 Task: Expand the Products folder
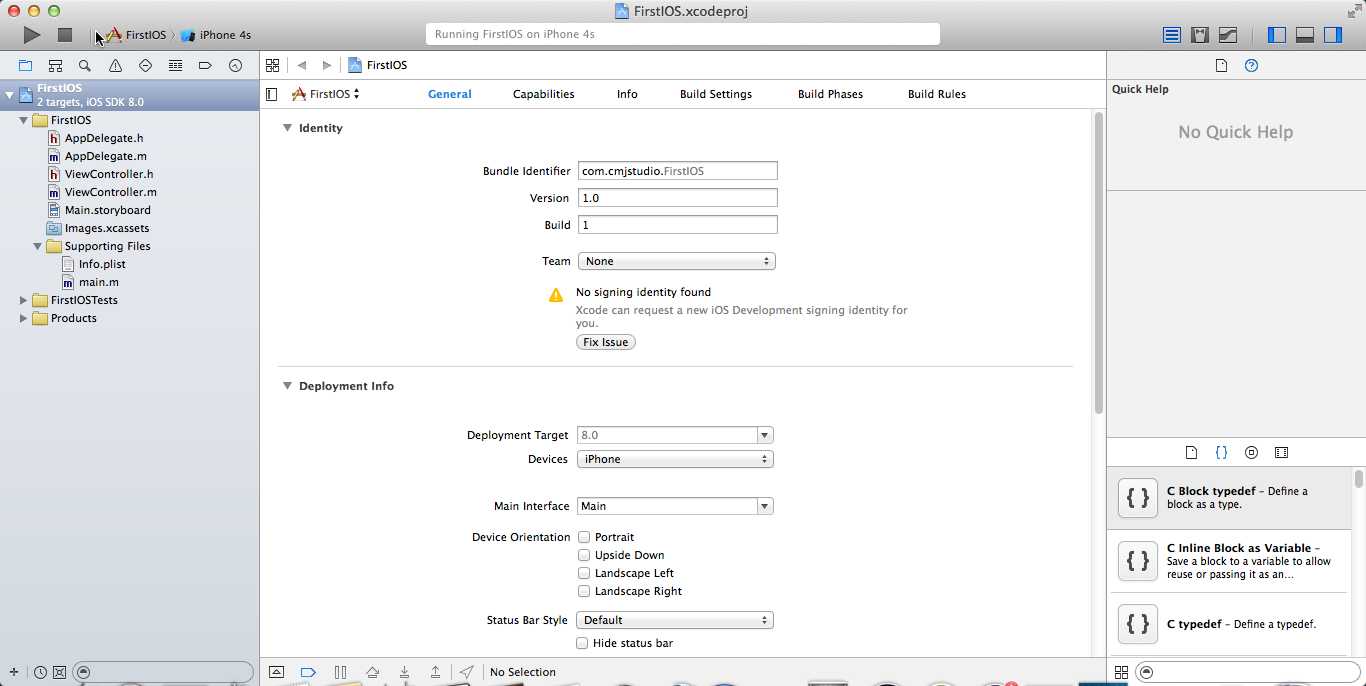coord(23,318)
